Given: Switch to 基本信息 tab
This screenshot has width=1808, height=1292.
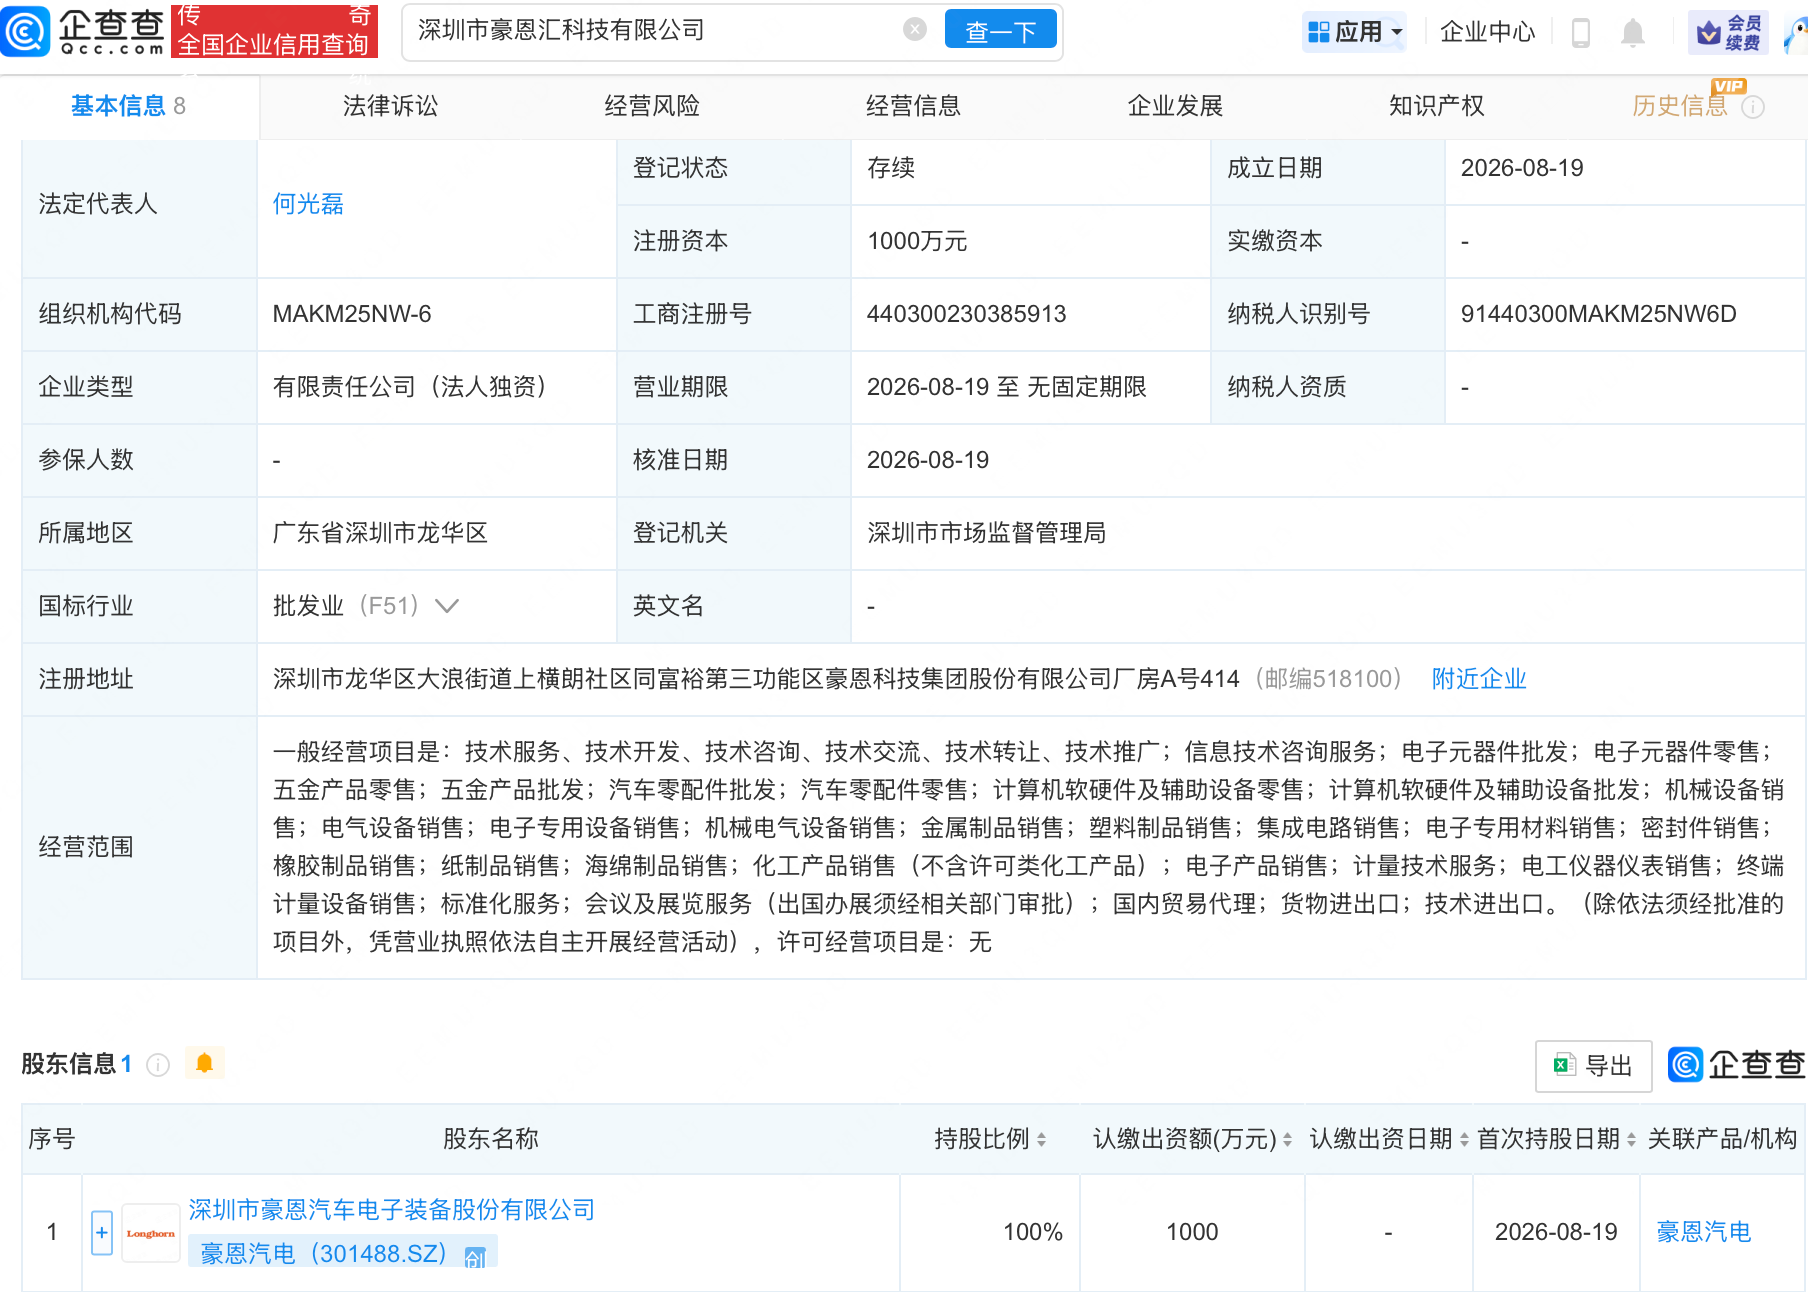Looking at the screenshot, I should point(128,106).
